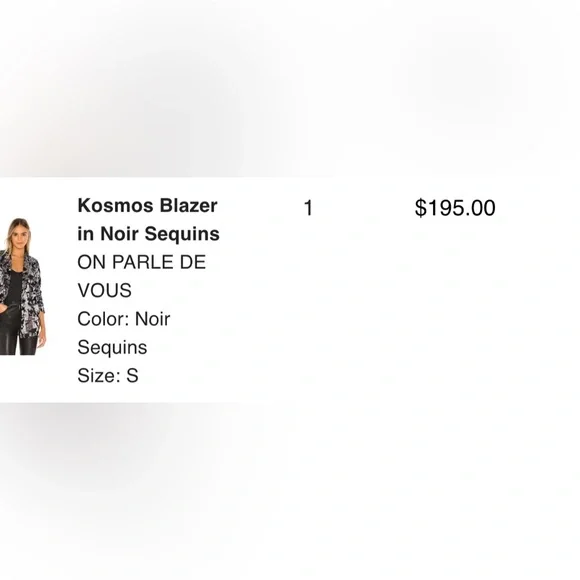This screenshot has height=580, width=580.
Task: Click the word VOUS in the brand name
Action: (x=104, y=291)
